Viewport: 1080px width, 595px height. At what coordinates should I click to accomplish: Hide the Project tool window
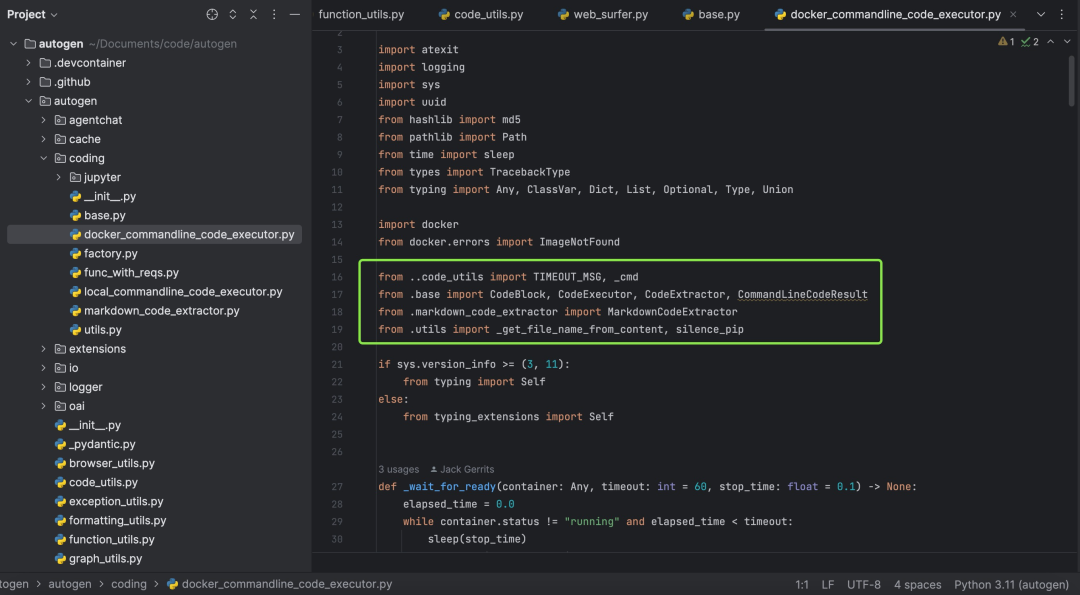pos(295,15)
